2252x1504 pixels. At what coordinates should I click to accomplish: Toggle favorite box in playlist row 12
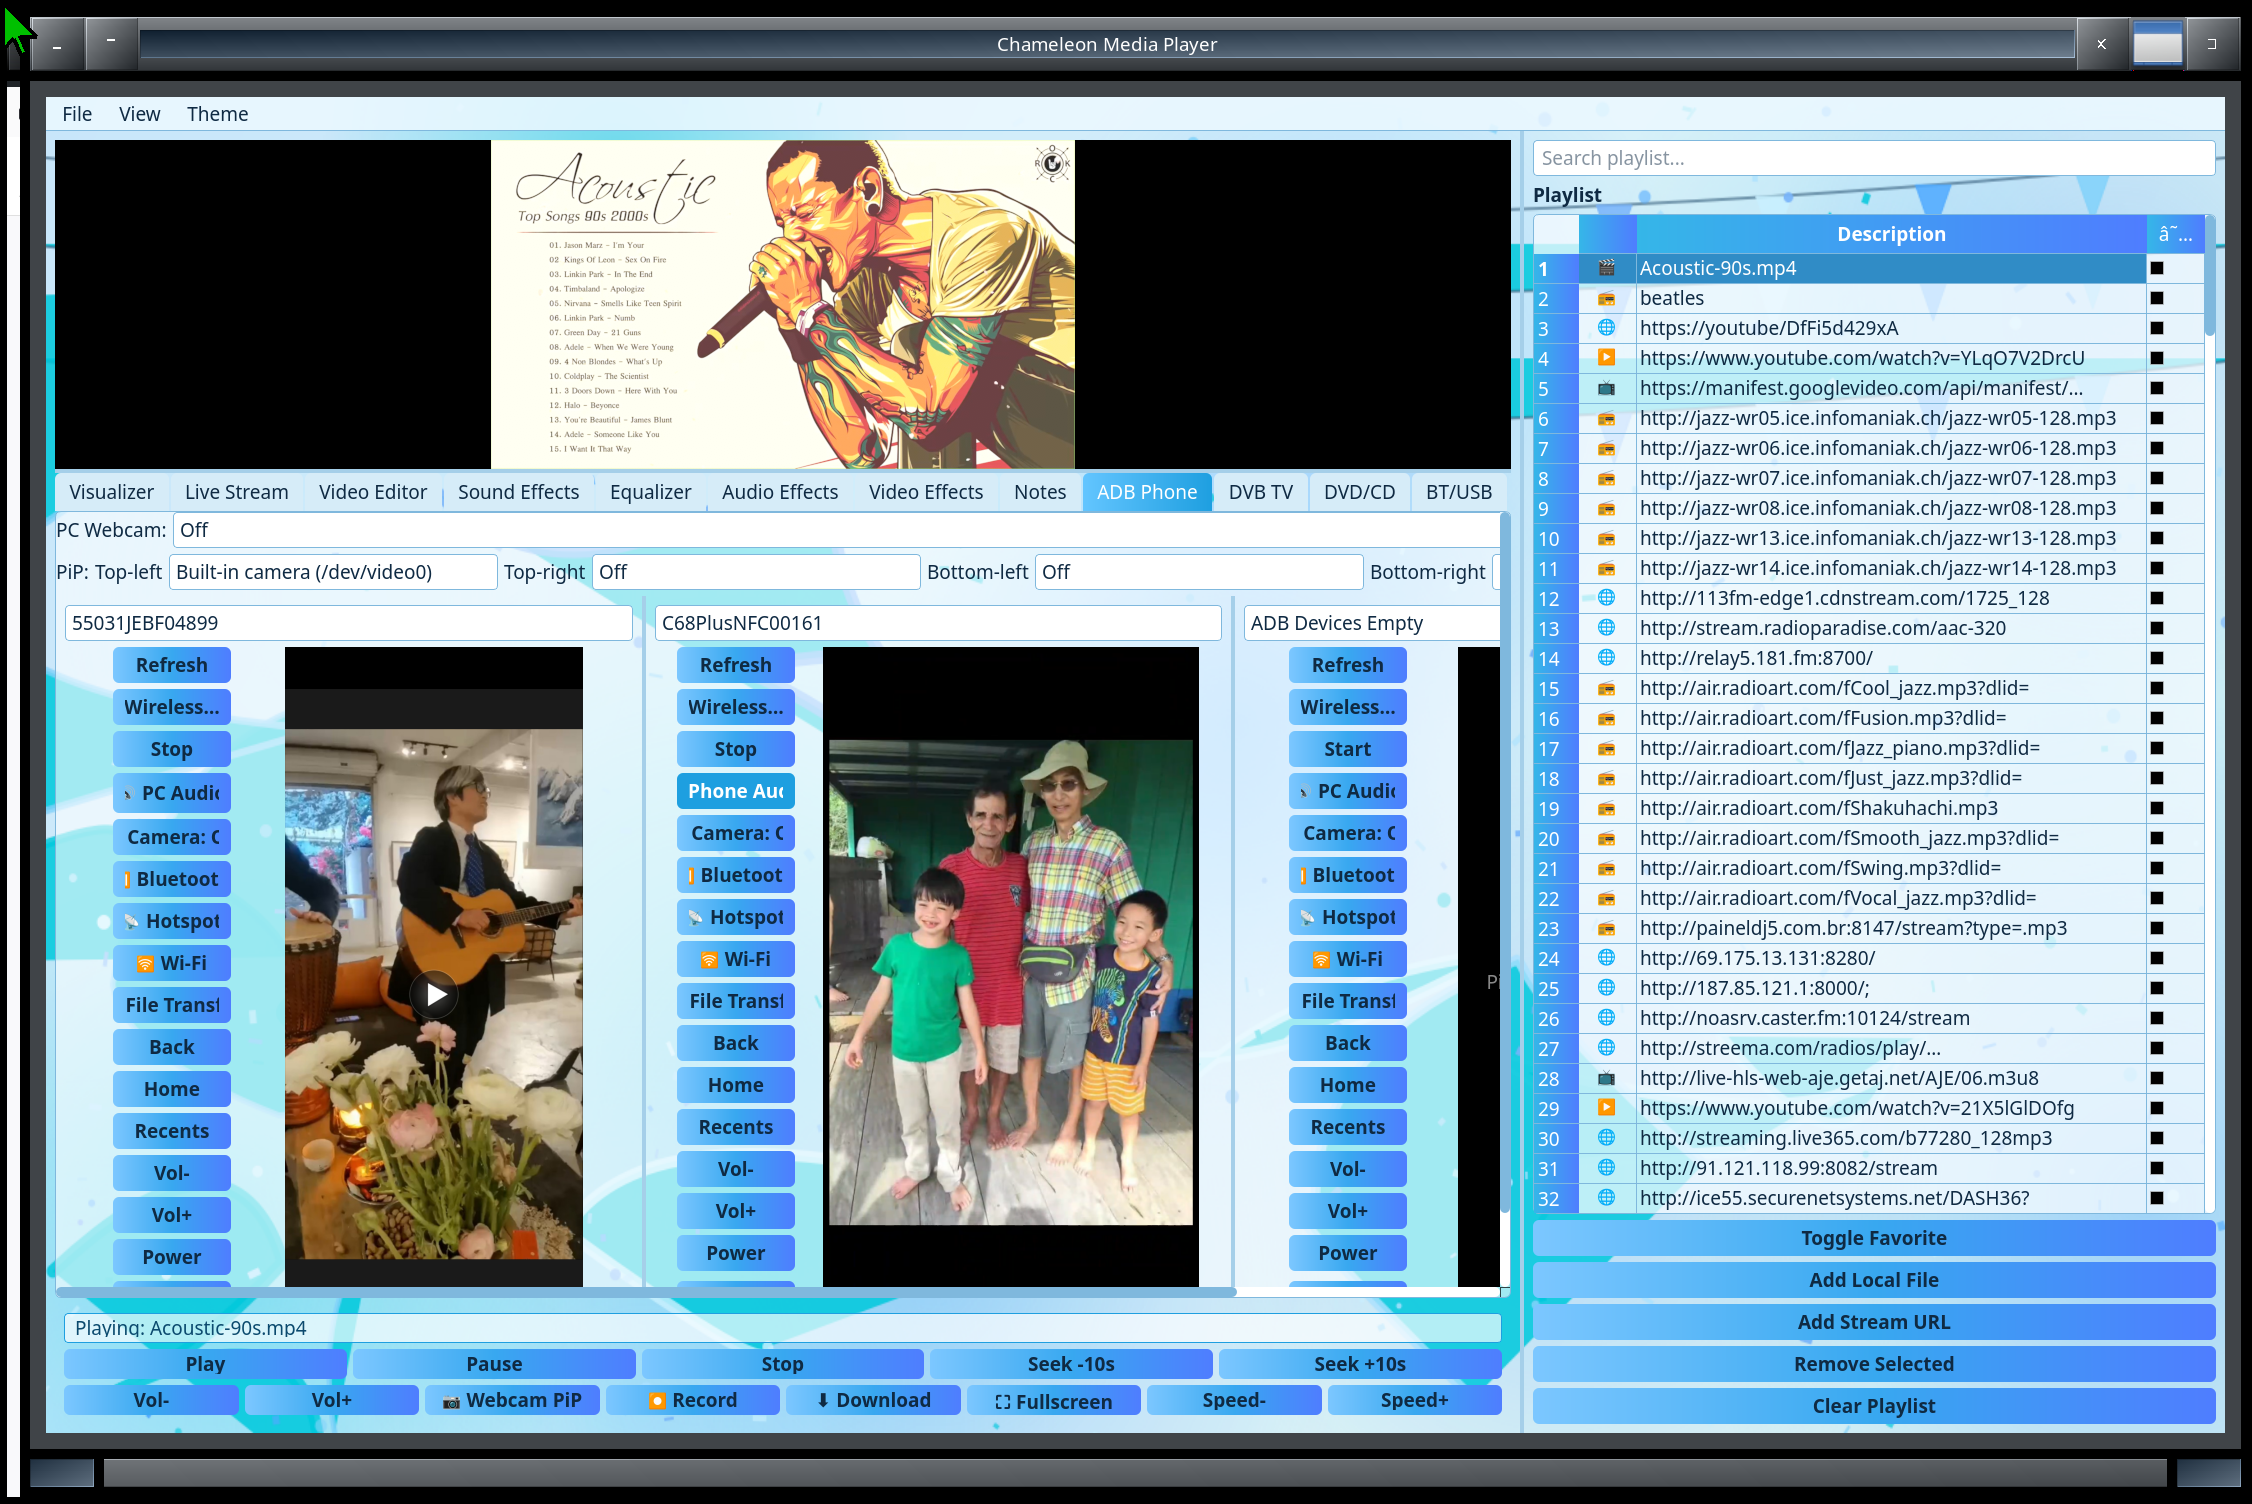pos(2157,598)
